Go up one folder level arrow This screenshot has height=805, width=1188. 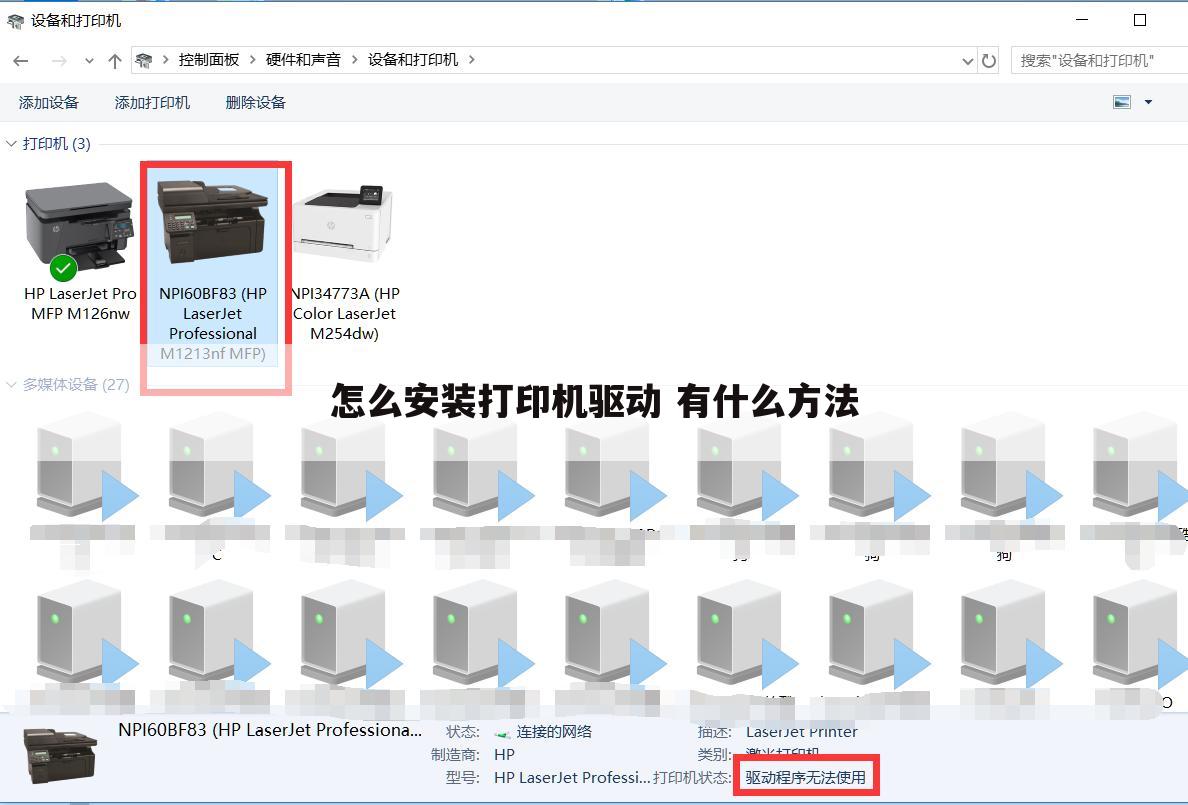click(x=114, y=61)
